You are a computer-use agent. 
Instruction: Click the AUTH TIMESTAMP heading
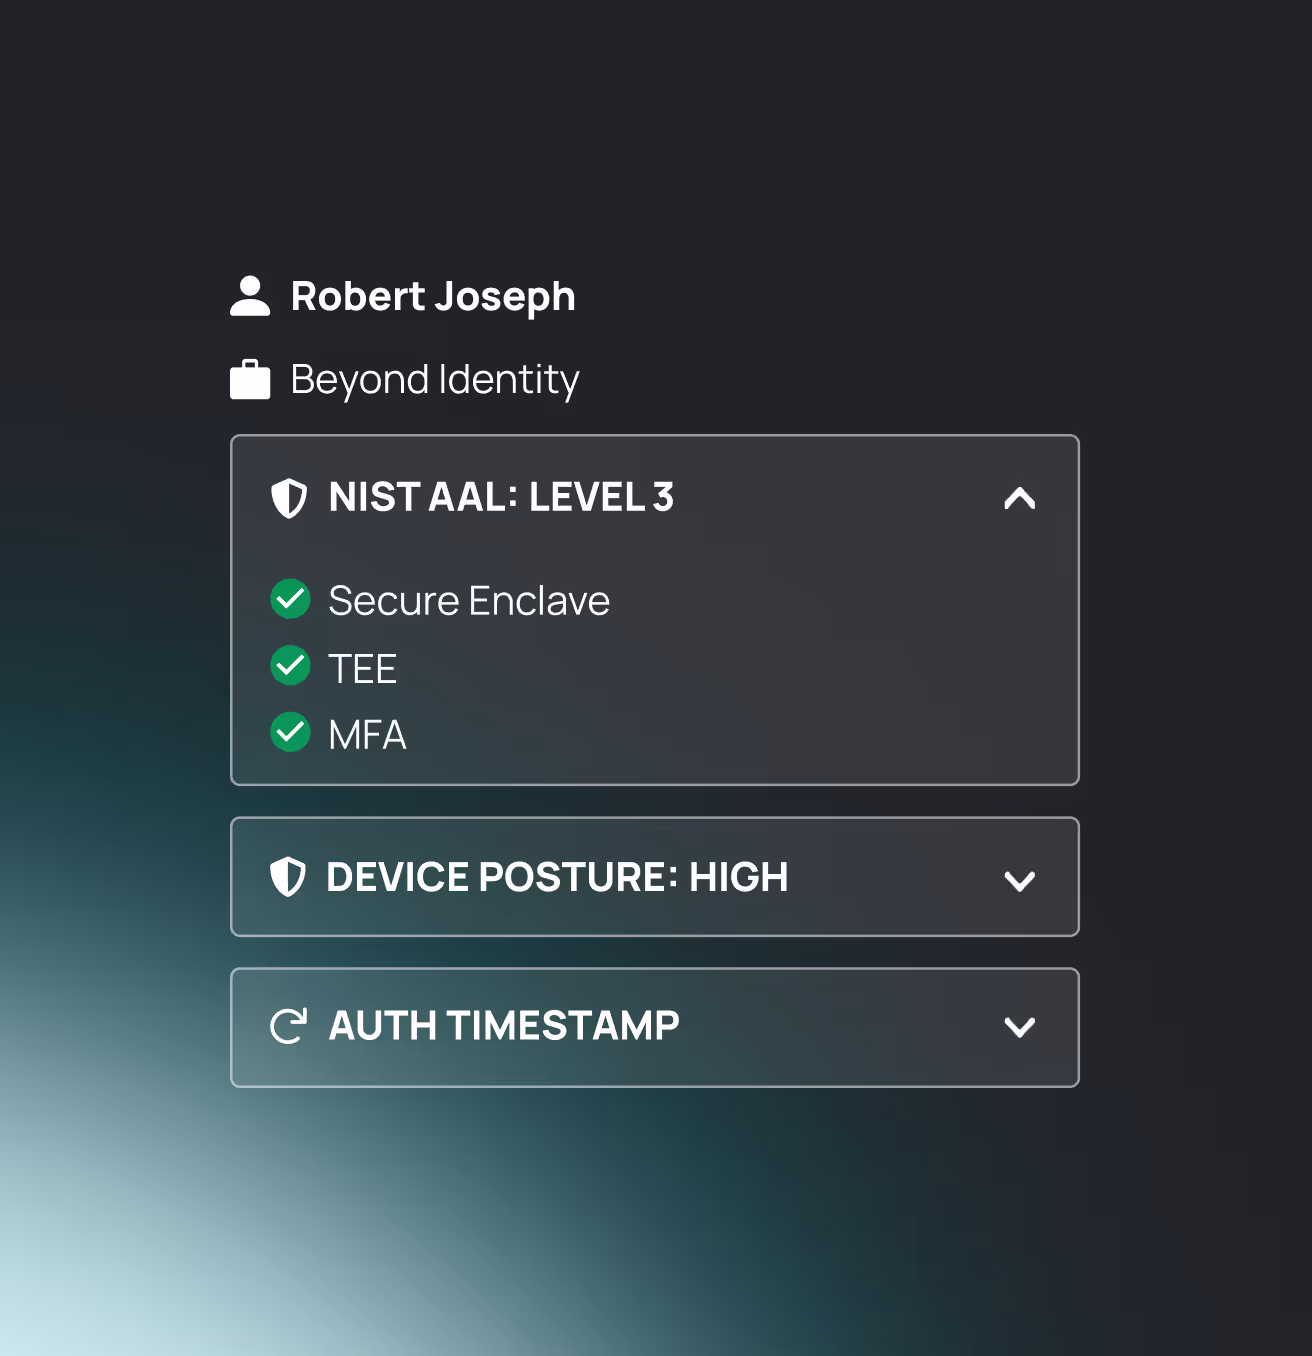(x=504, y=1026)
